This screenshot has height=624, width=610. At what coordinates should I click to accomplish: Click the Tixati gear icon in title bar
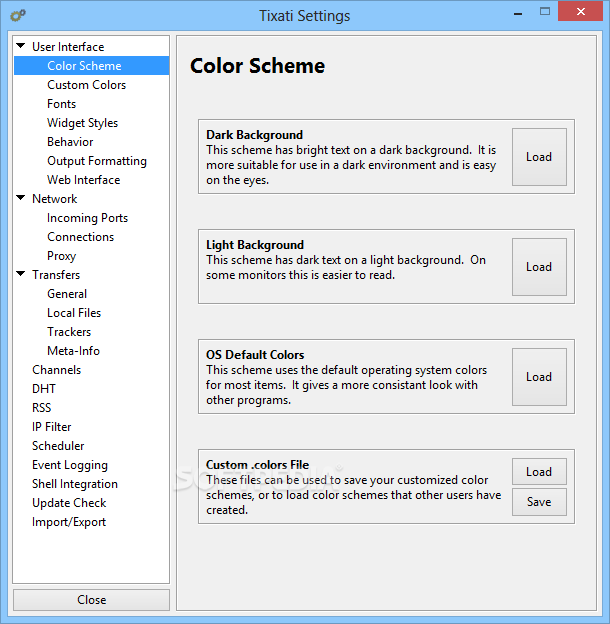pos(18,16)
